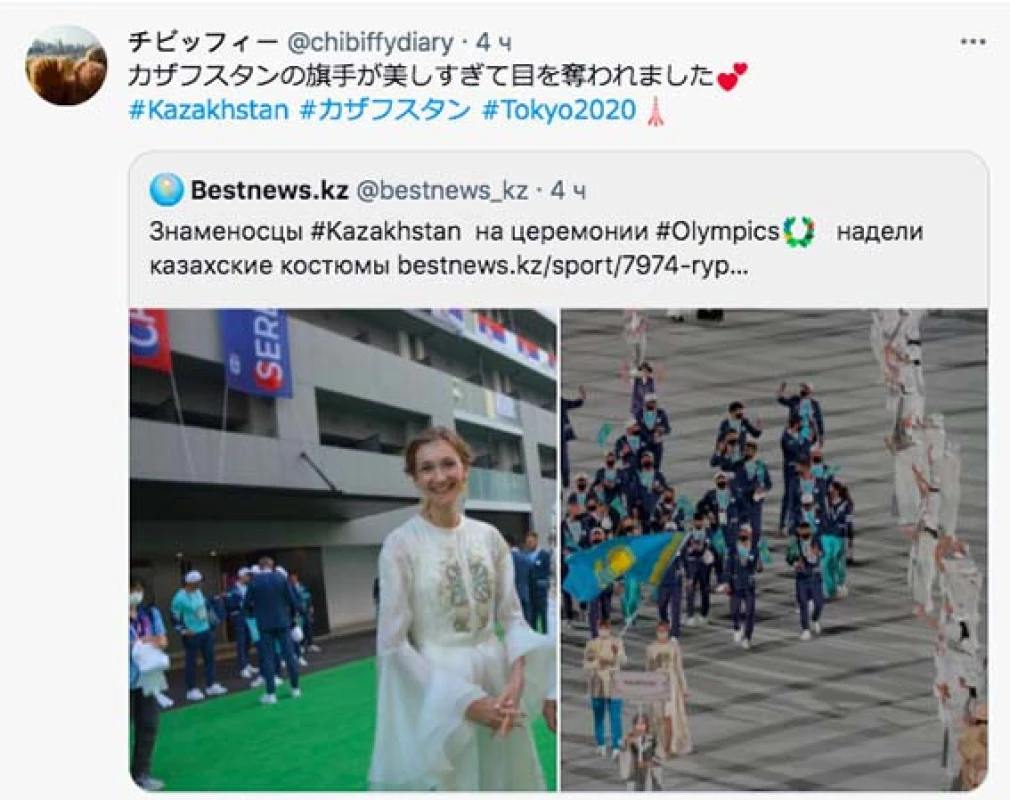Open the #Kazakhstan hashtag in the quoted tweet
The height and width of the screenshot is (800, 1010).
coord(385,231)
